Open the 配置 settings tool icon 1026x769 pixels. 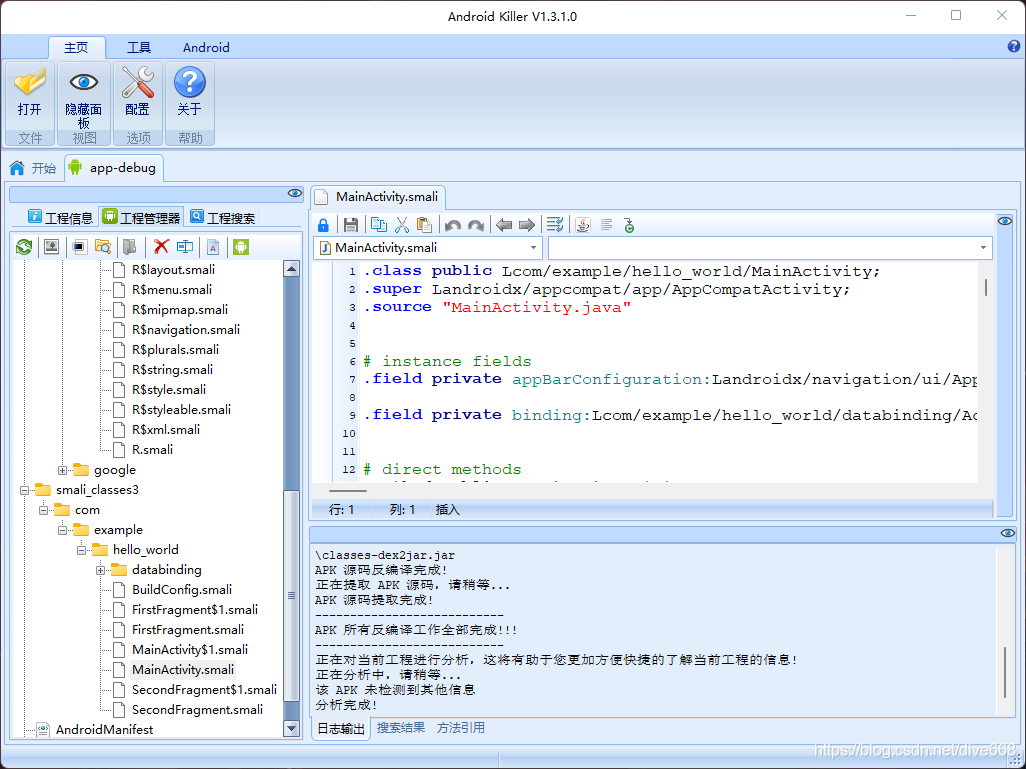click(x=137, y=84)
